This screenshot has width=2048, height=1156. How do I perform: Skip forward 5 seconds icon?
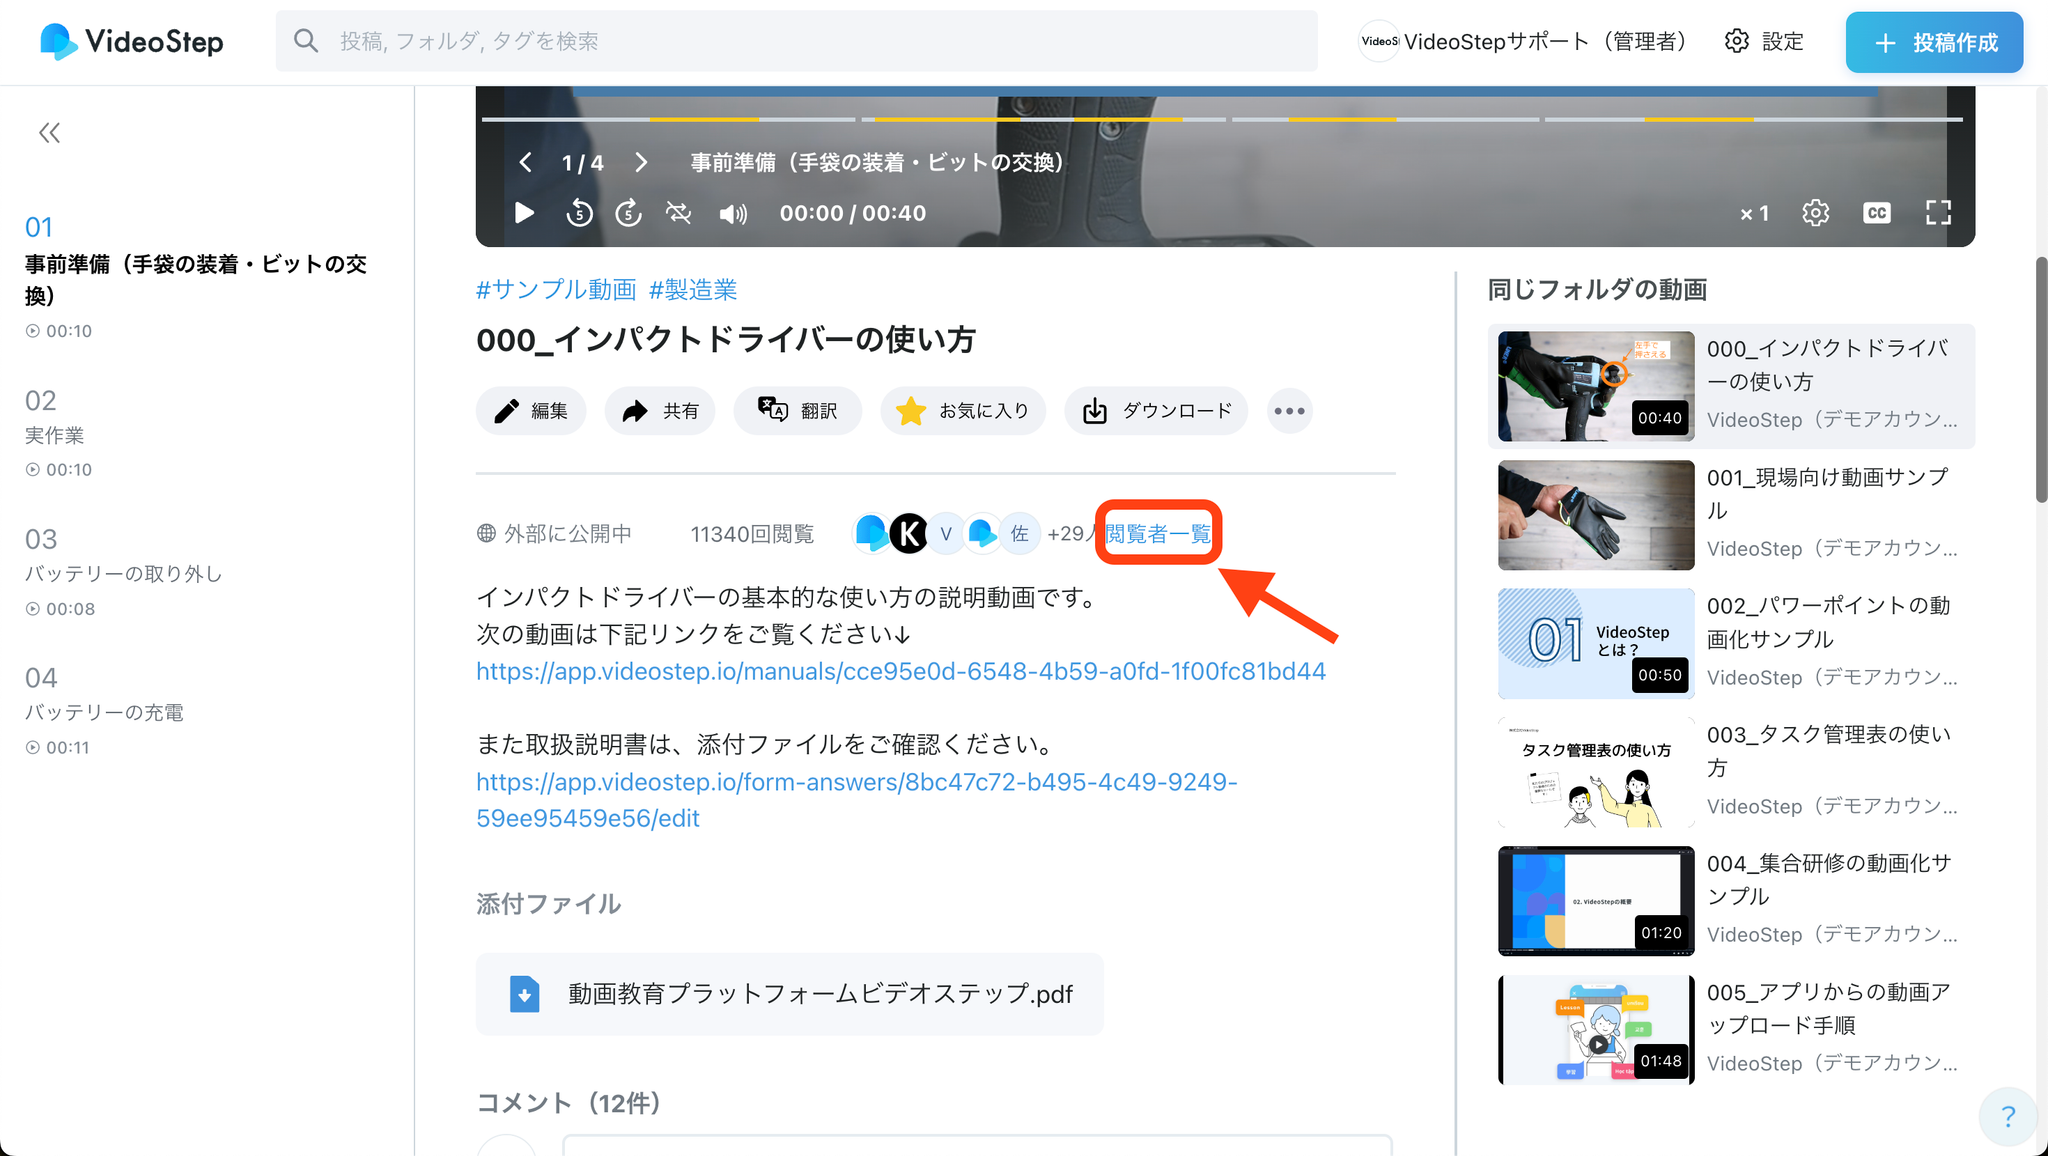click(x=628, y=213)
